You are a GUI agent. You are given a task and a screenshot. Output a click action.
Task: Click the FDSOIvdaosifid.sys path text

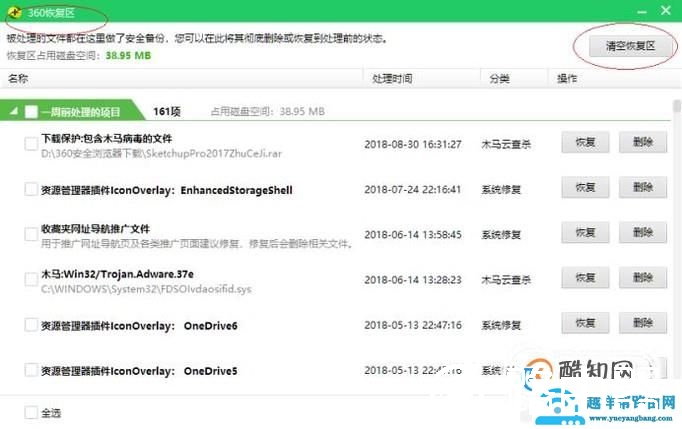(146, 289)
